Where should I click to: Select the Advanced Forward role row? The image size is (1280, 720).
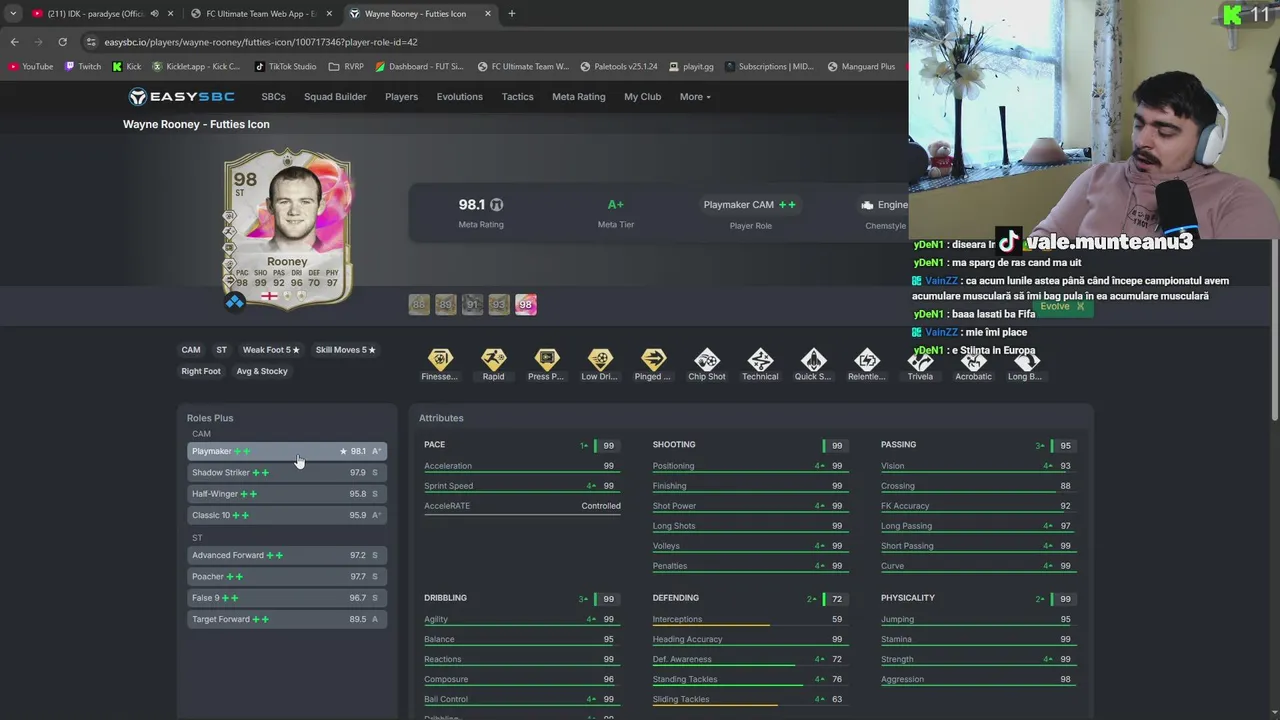point(287,555)
